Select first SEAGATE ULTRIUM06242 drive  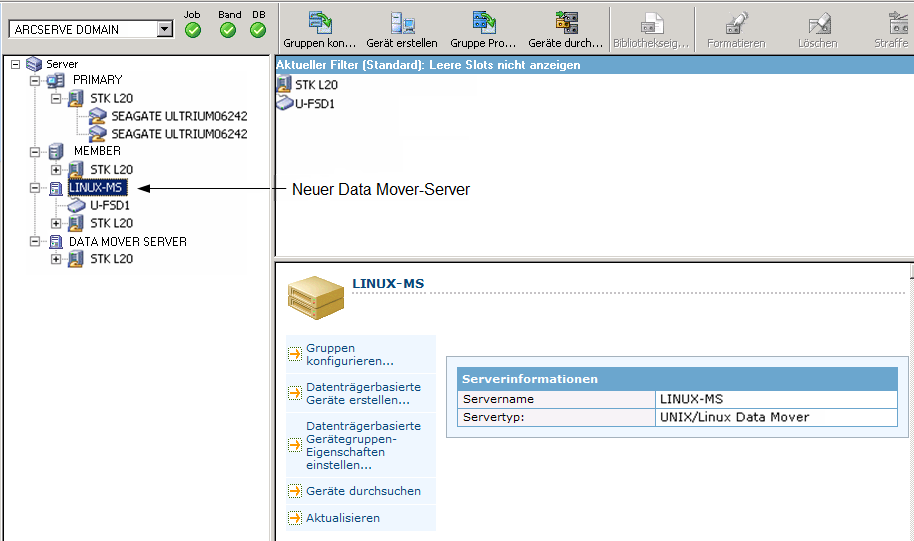click(178, 116)
